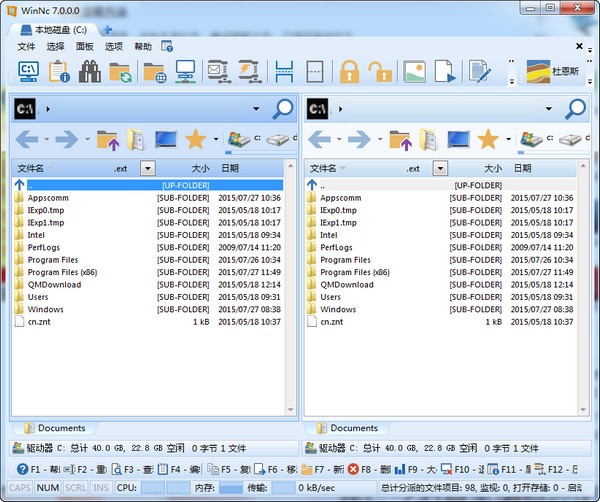Toggle the CAPS indicator in status bar

click(20, 487)
